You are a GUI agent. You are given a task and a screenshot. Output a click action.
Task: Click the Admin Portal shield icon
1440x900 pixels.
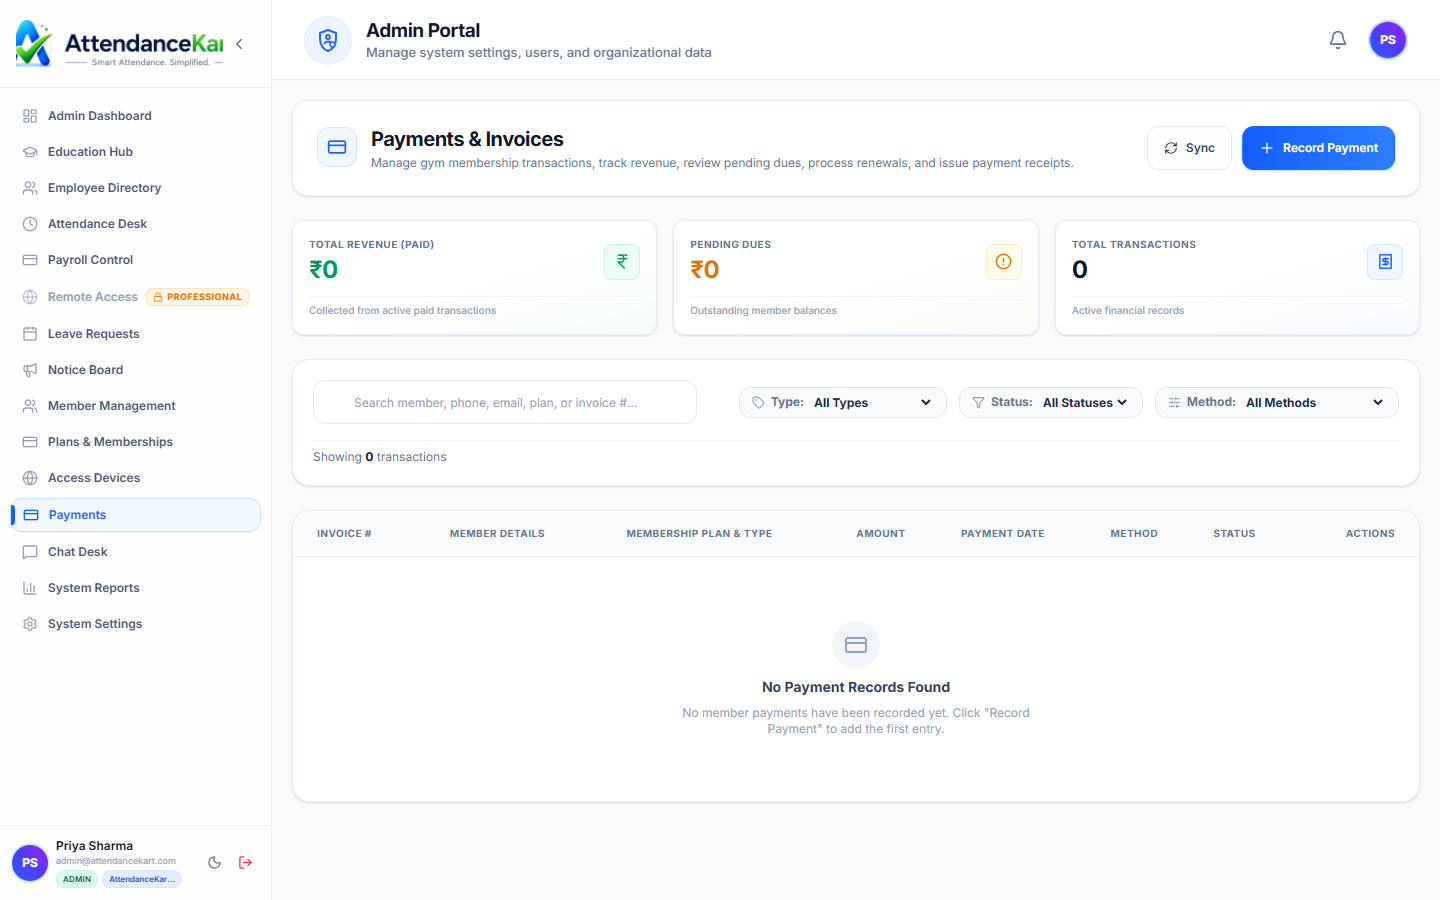pos(328,40)
